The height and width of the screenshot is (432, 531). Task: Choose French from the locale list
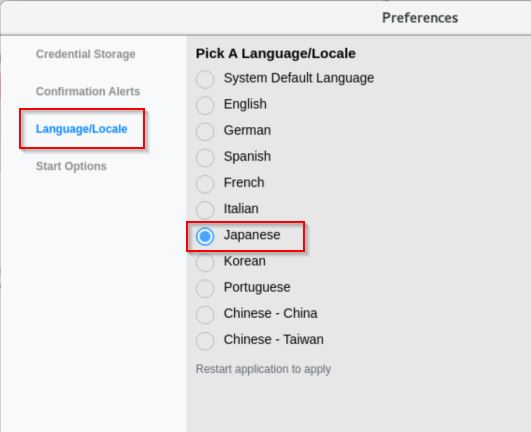[x=205, y=184]
